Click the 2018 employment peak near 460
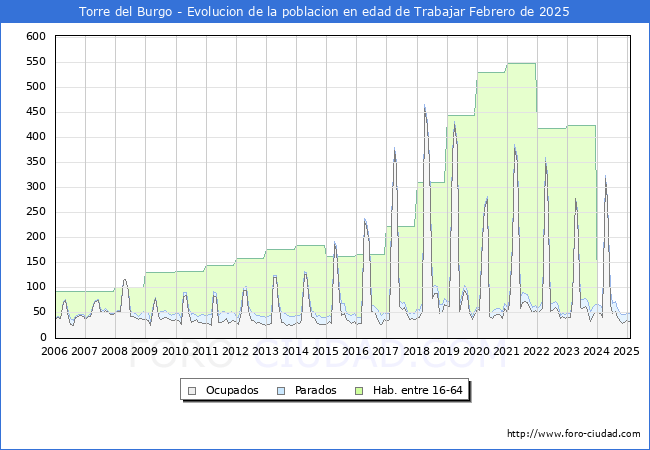The width and height of the screenshot is (650, 450). (424, 107)
